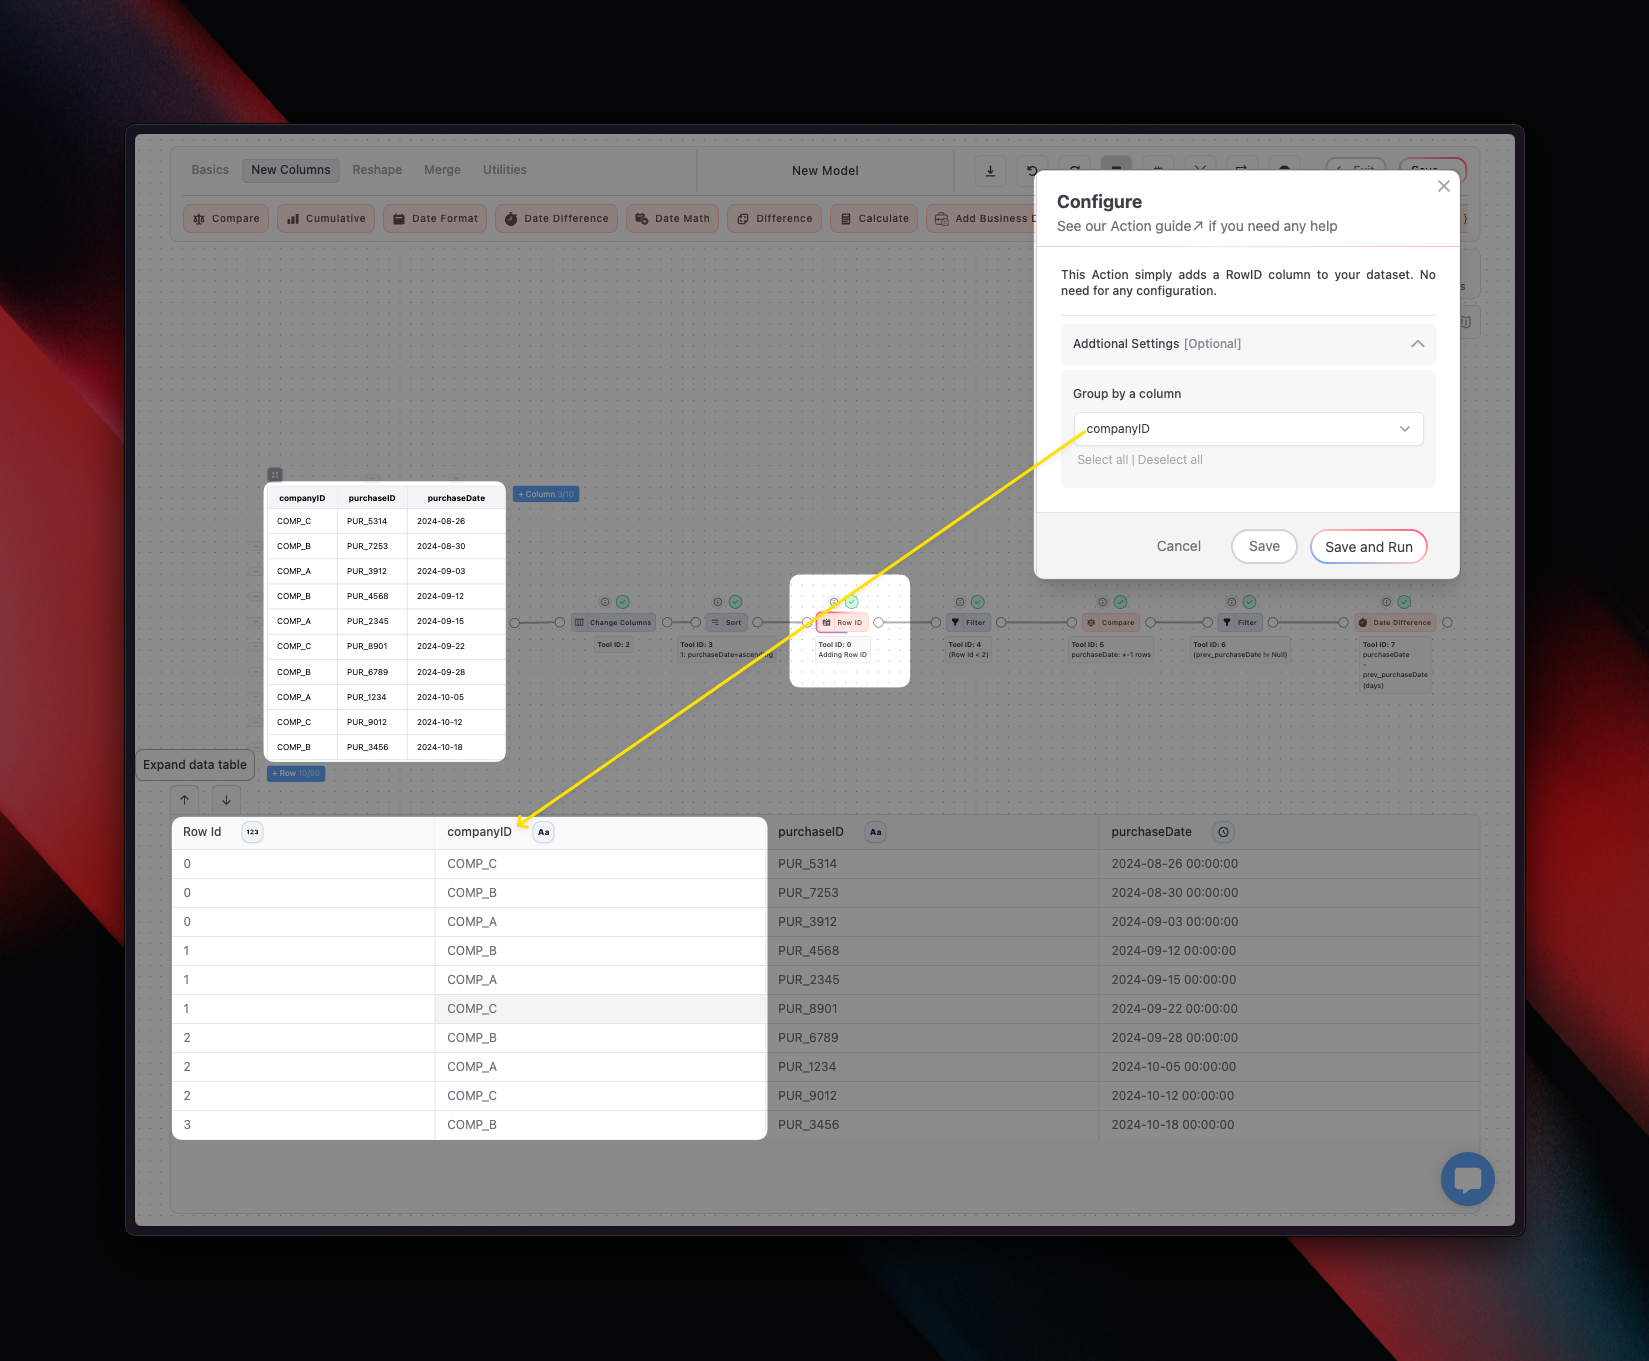
Task: Click the Row ID node on the canvas
Action: click(x=842, y=622)
